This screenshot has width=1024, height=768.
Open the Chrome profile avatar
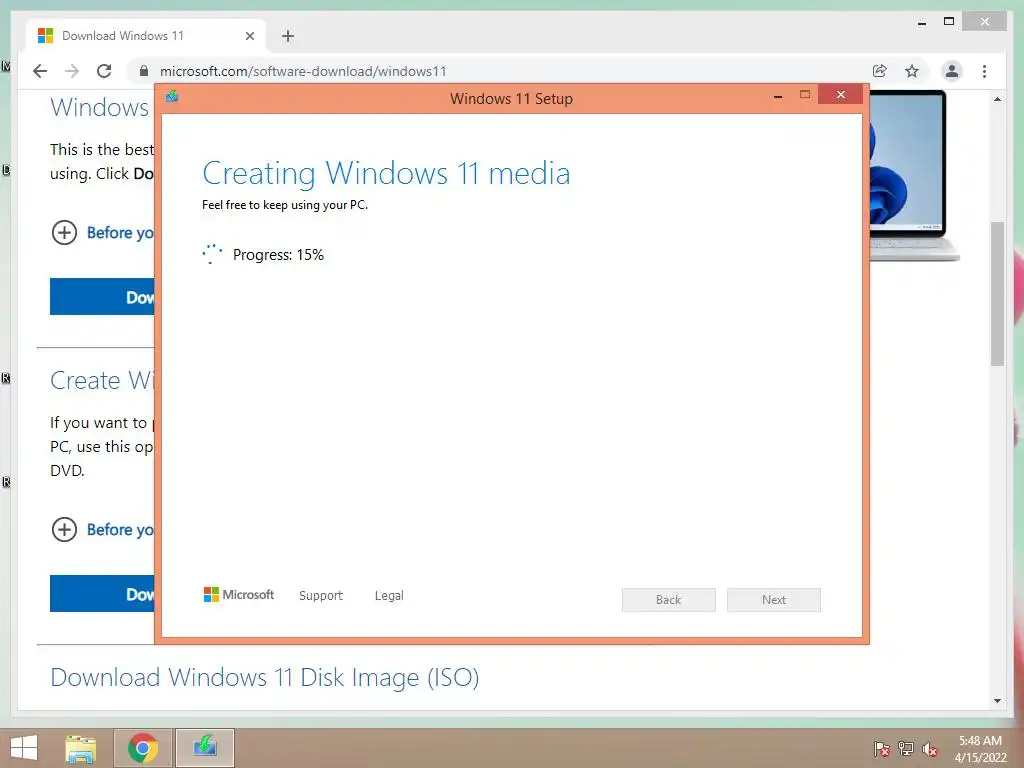point(952,71)
